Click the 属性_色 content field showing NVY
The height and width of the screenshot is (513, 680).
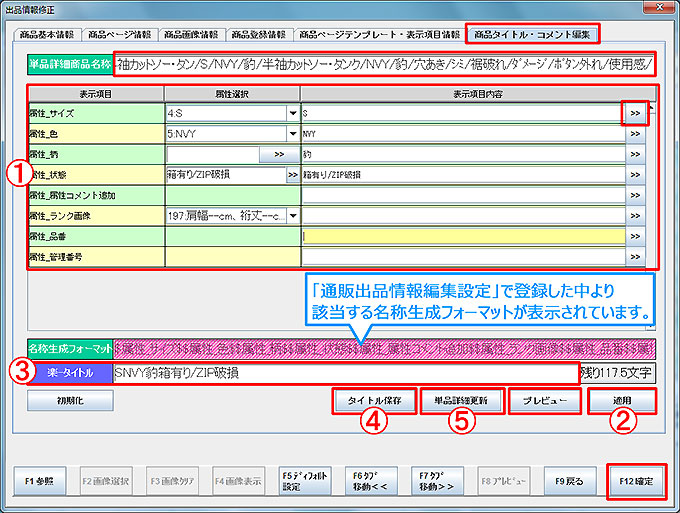[x=463, y=134]
